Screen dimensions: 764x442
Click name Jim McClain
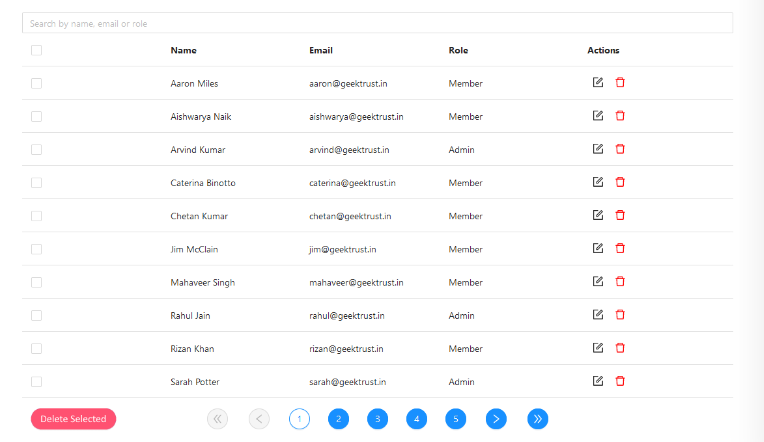(194, 249)
